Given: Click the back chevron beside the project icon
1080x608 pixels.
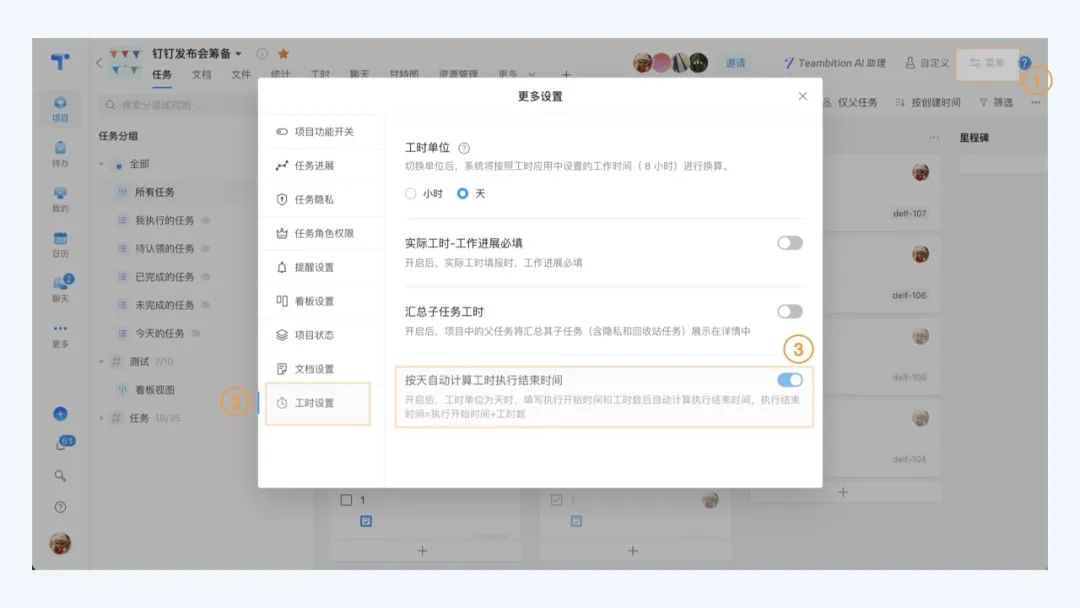Looking at the screenshot, I should pos(99,63).
